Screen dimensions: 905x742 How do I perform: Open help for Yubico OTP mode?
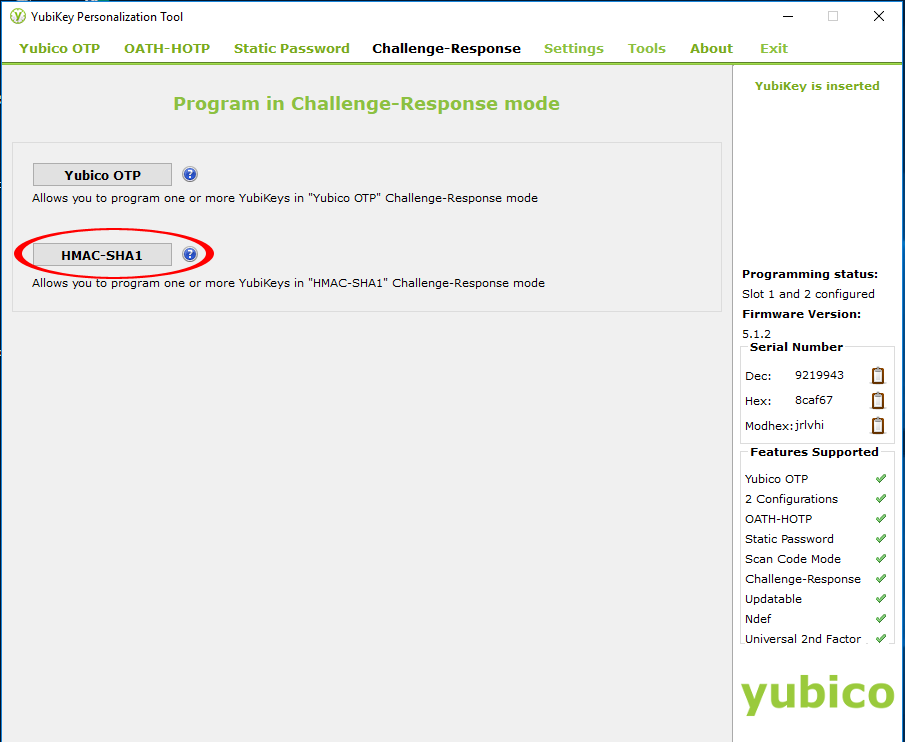click(x=190, y=174)
